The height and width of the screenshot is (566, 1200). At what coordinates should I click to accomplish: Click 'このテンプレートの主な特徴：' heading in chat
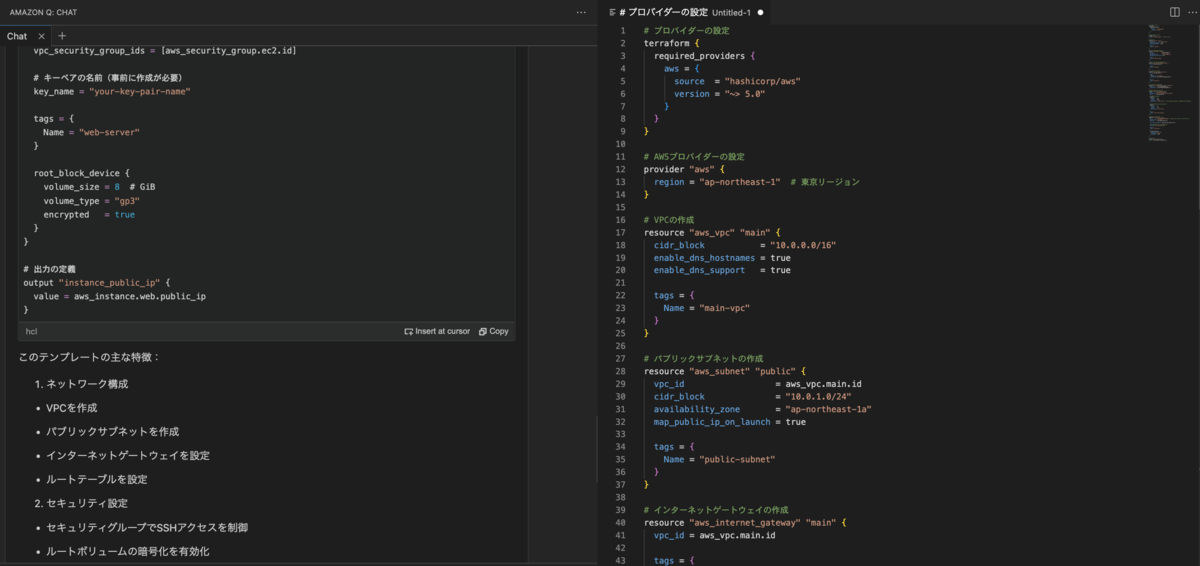89,357
